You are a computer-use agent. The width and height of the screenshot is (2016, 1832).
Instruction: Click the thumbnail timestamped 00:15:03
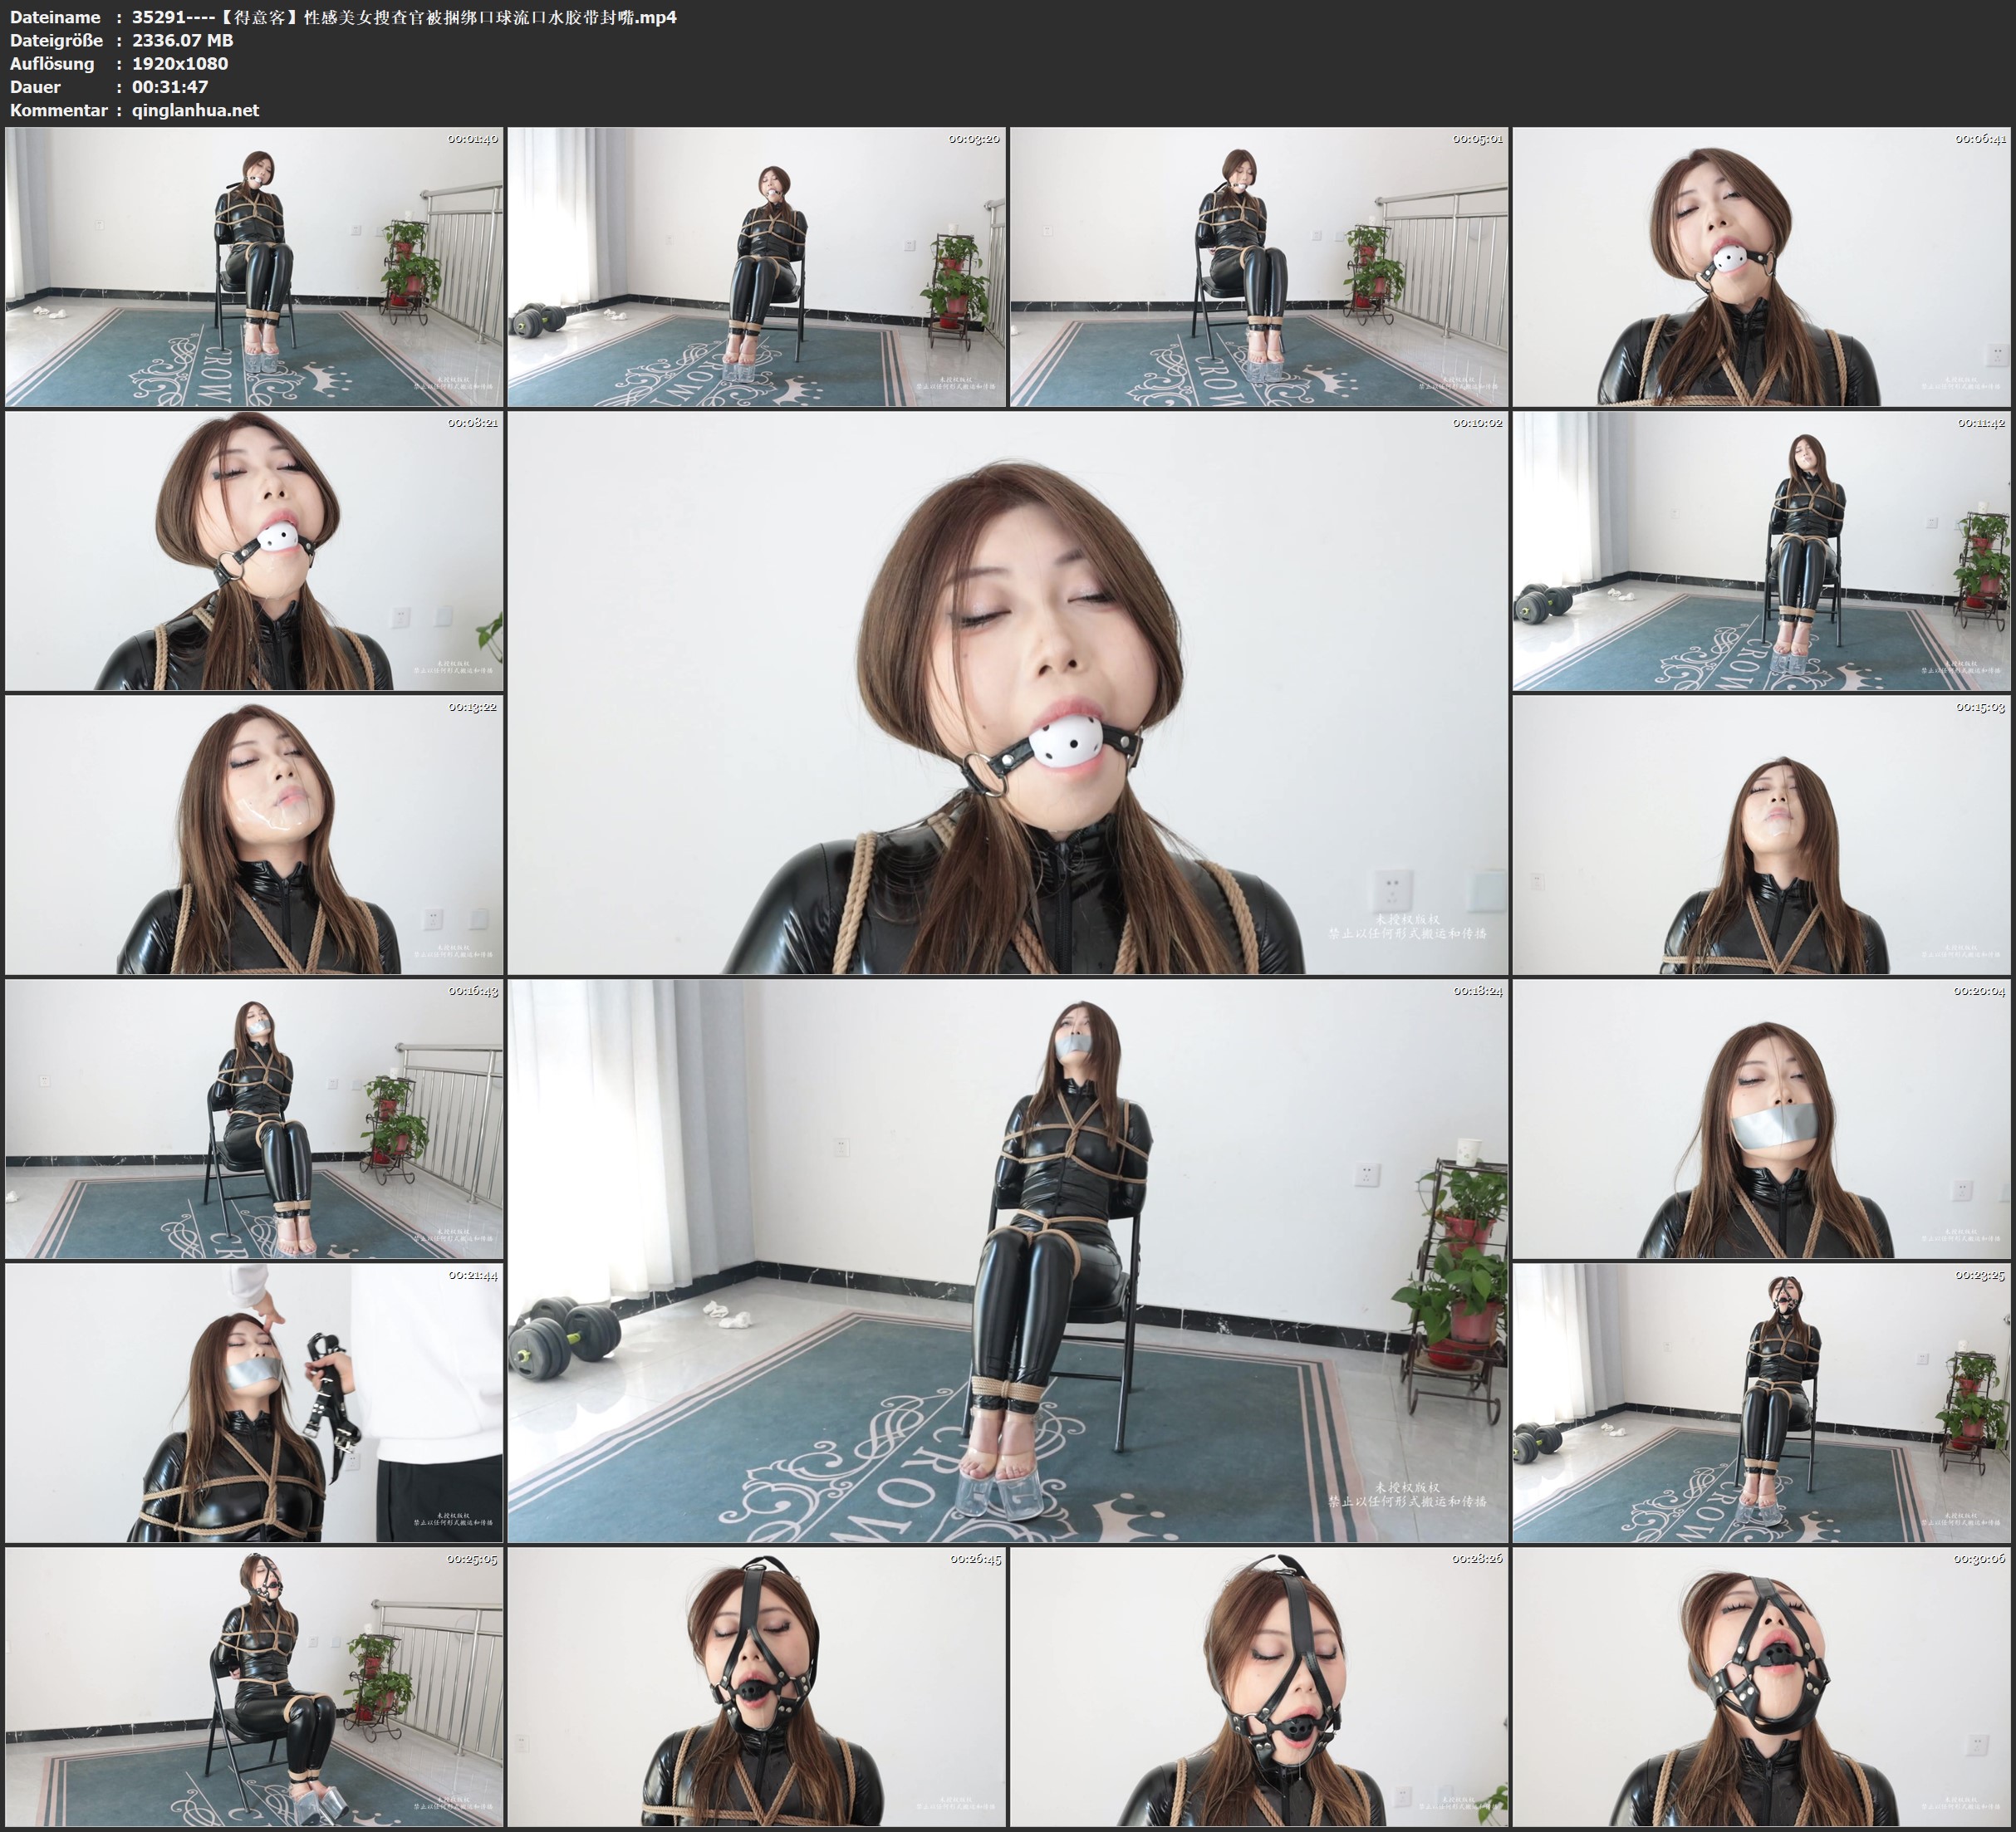coord(1761,835)
